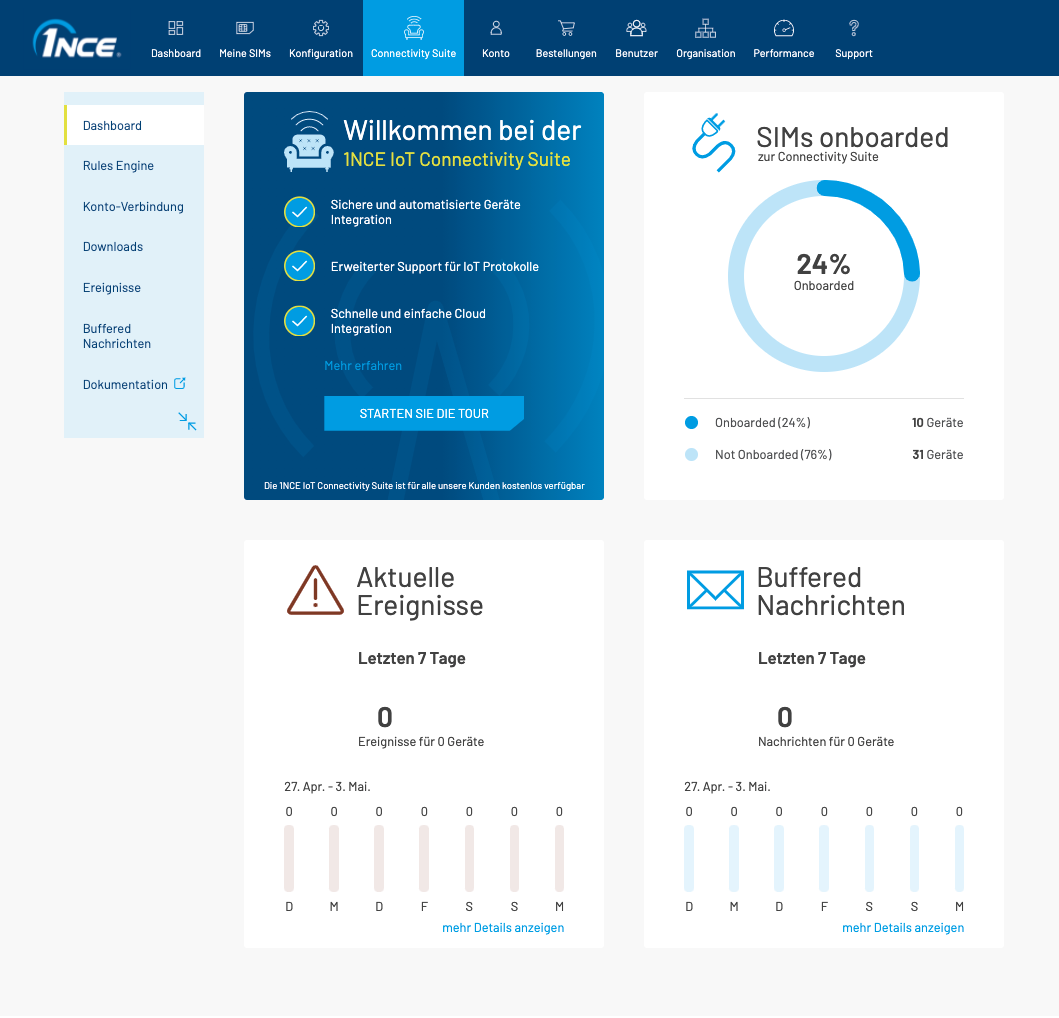The image size is (1059, 1018).
Task: Click the 31 Geräte value
Action: pyautogui.click(x=937, y=455)
